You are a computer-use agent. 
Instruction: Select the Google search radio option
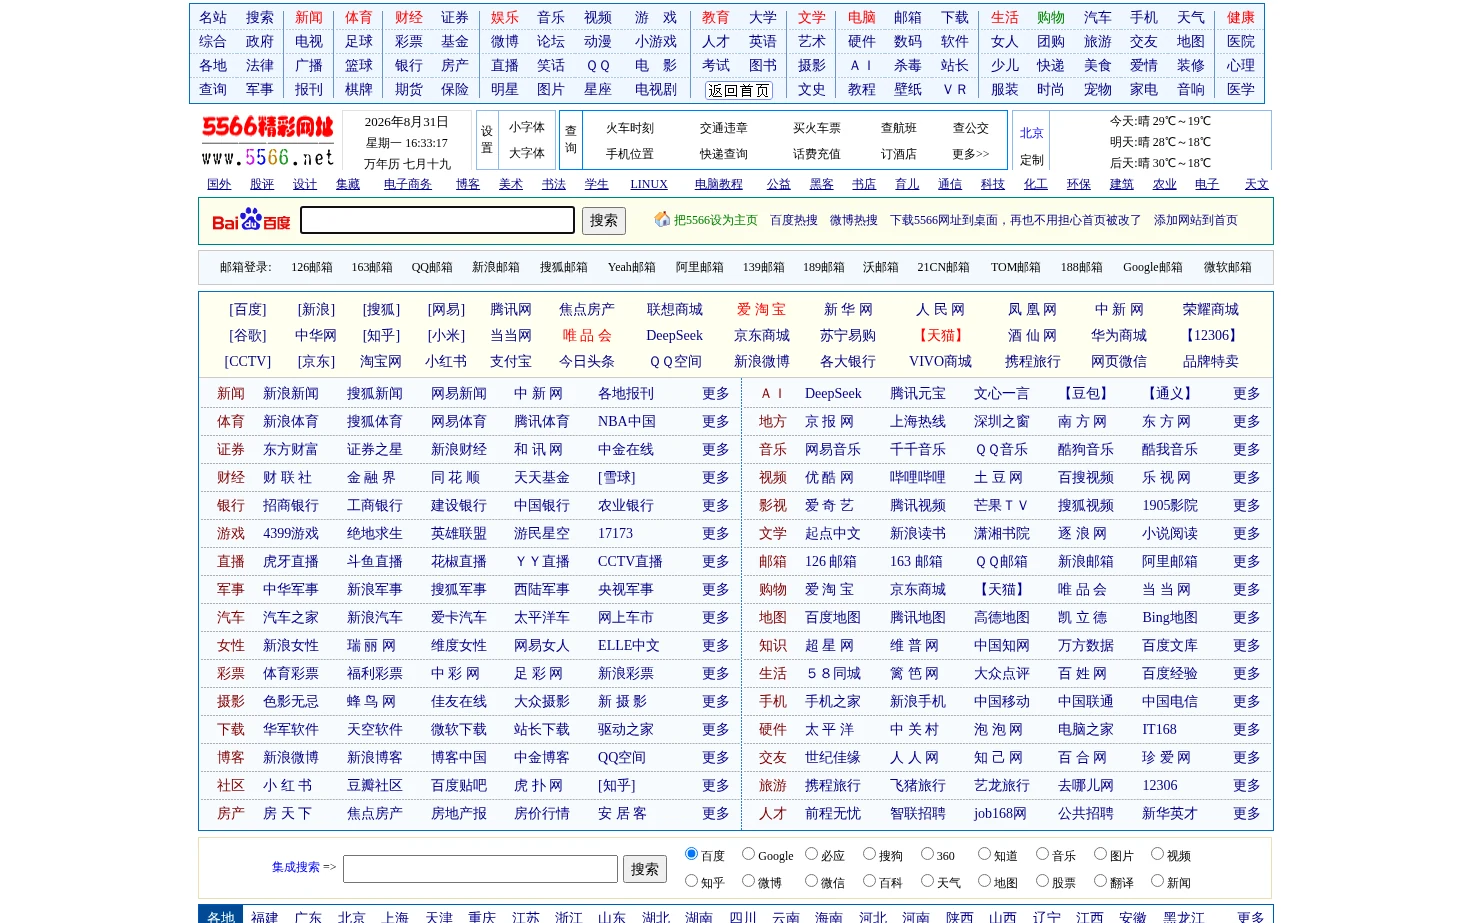click(x=748, y=854)
